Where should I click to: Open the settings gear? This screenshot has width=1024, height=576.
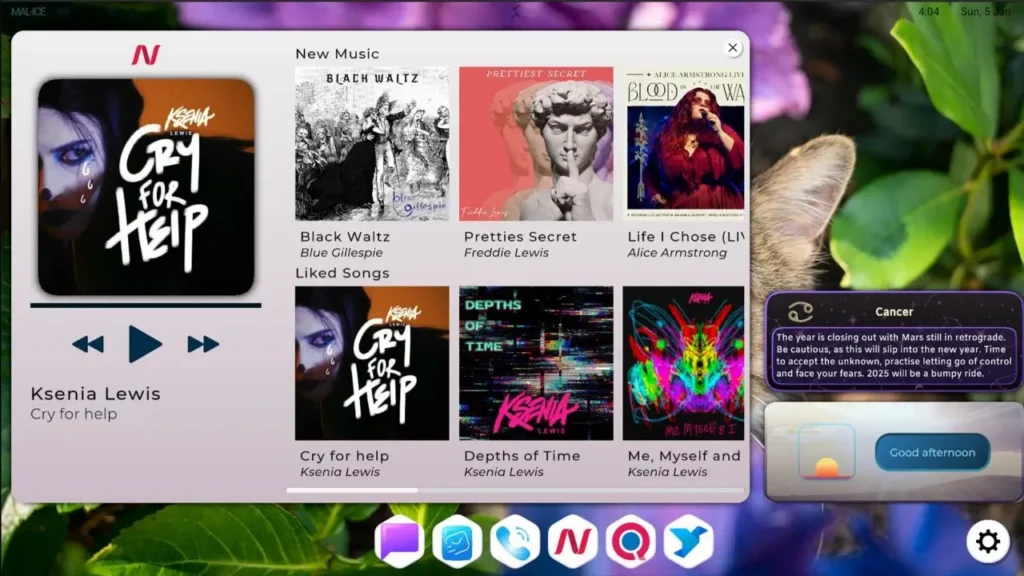point(988,541)
